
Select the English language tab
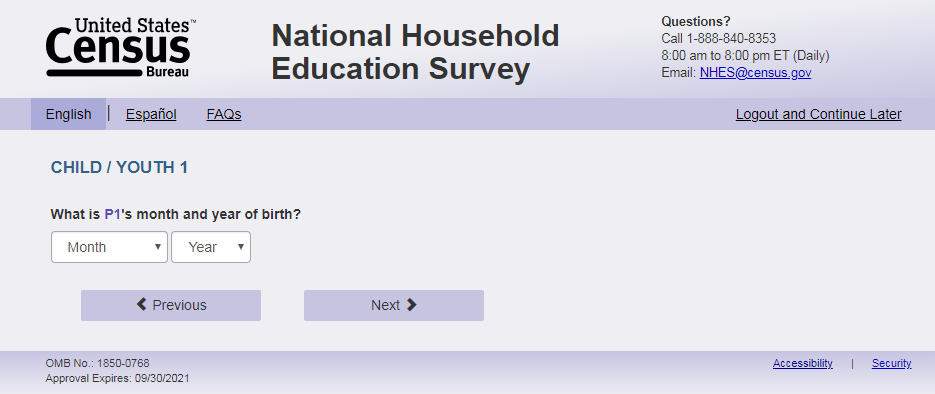(x=69, y=114)
